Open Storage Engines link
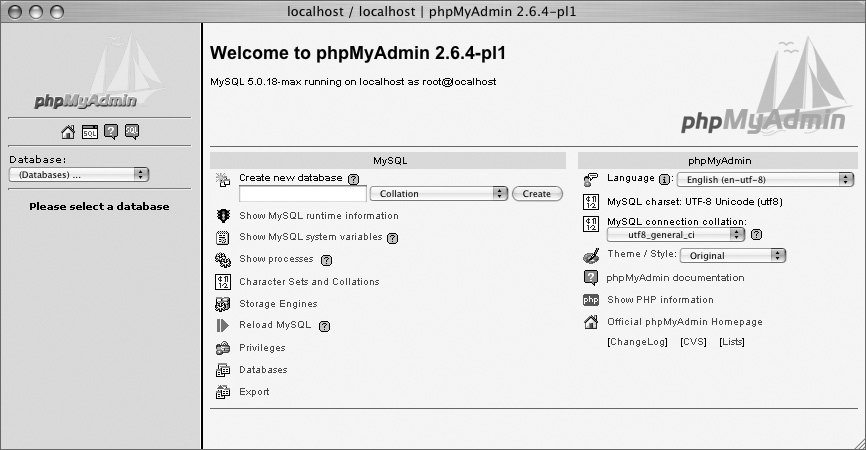 278,304
